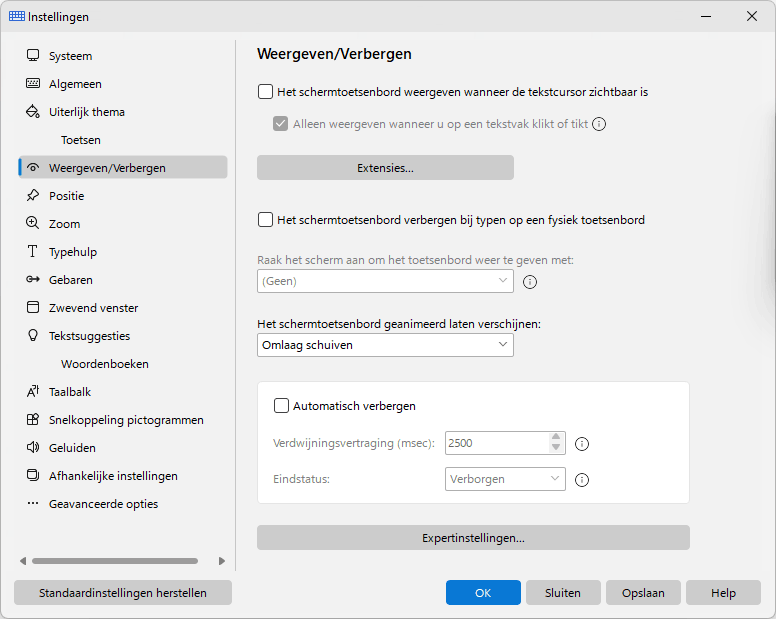Minimize the Instellingen window

pyautogui.click(x=706, y=16)
